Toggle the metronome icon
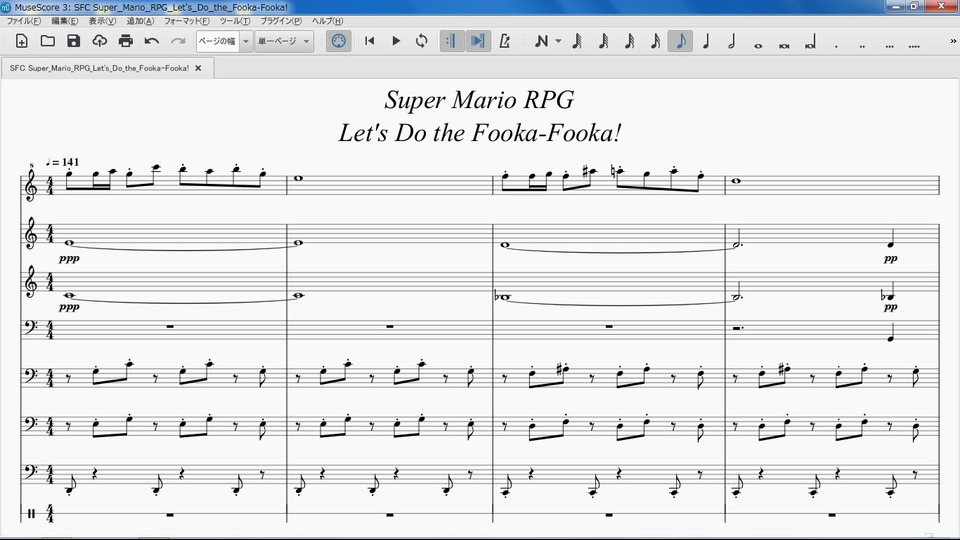Screen dimensions: 960x540 coord(504,41)
